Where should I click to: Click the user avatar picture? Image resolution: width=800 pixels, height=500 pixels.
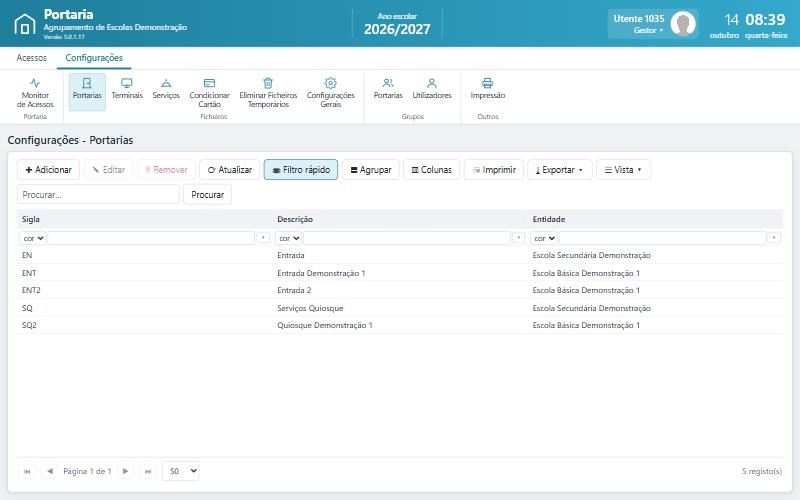tap(683, 23)
